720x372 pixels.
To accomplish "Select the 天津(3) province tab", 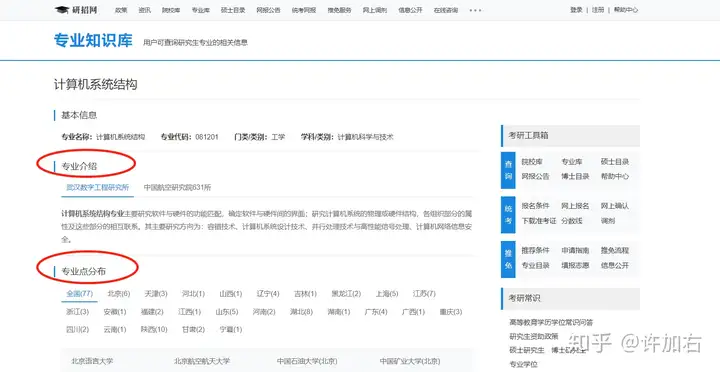I will pyautogui.click(x=156, y=293).
